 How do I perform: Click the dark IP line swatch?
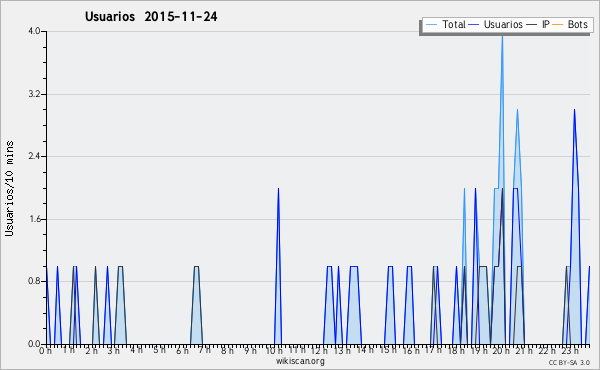pos(532,25)
